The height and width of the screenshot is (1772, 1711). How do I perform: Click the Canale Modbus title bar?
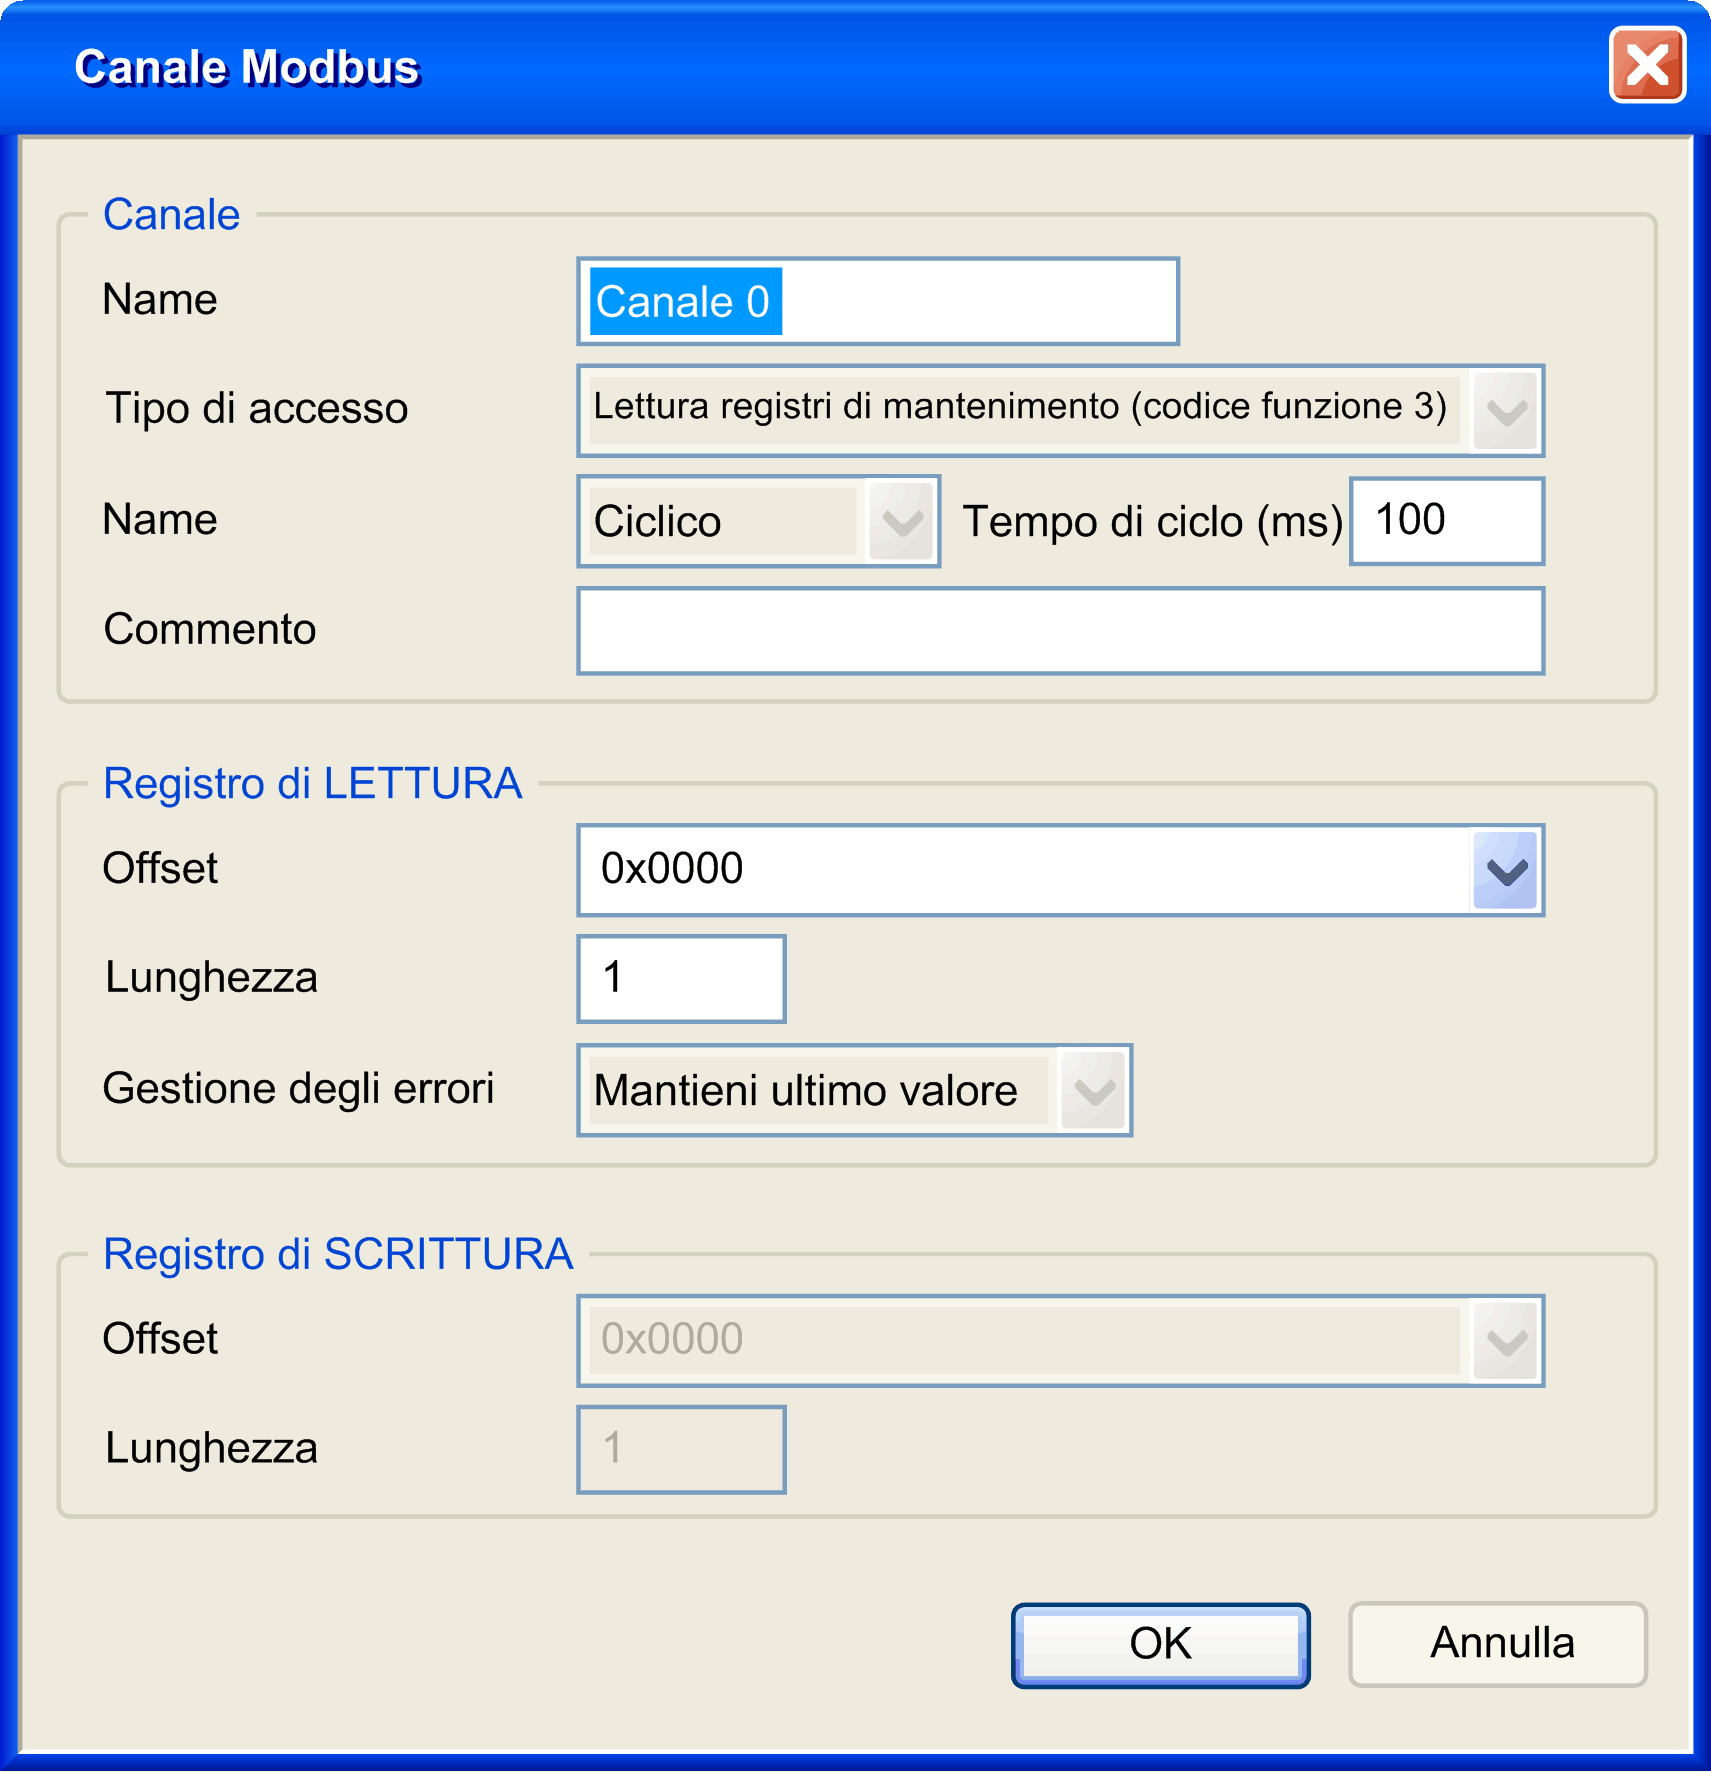coord(800,68)
